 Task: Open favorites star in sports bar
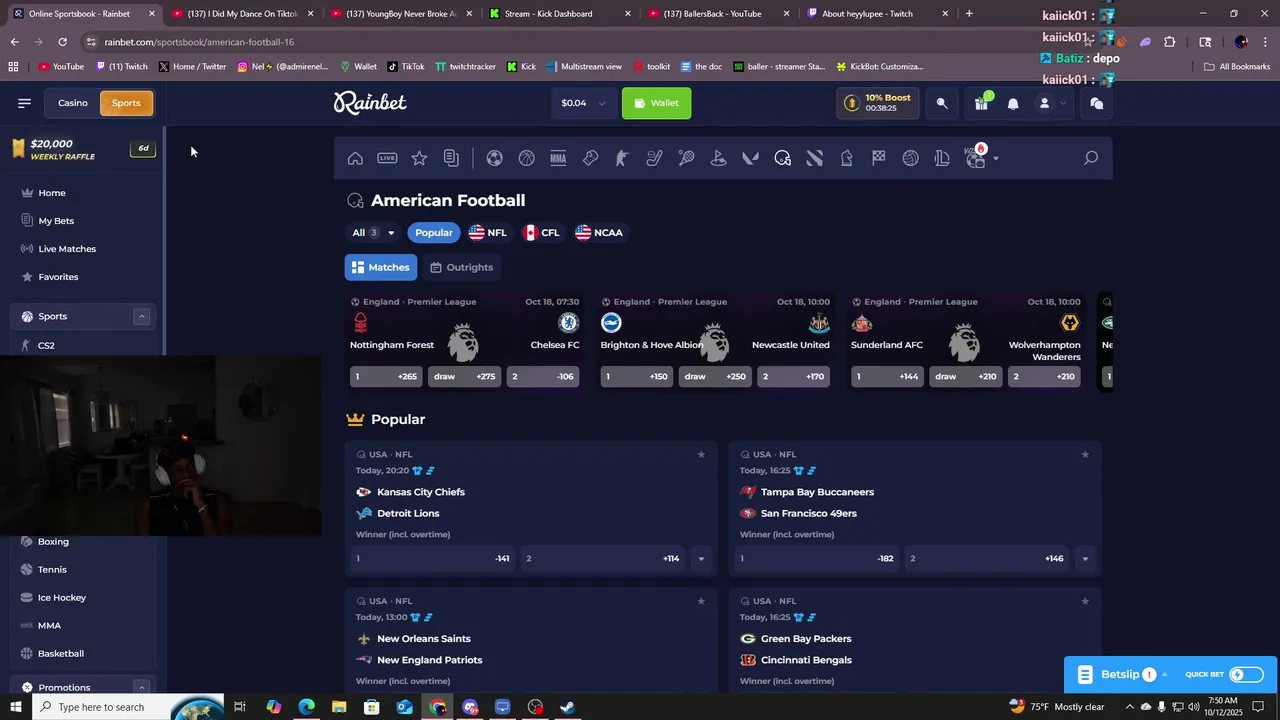coord(419,158)
